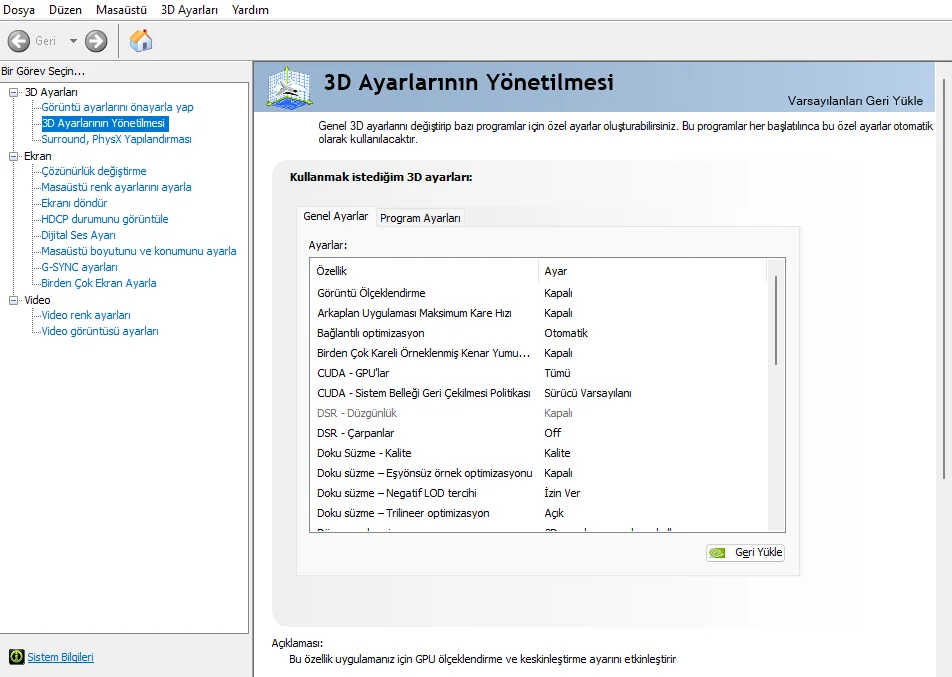The width and height of the screenshot is (952, 677).
Task: Click the Geri Yükle button
Action: tap(746, 553)
